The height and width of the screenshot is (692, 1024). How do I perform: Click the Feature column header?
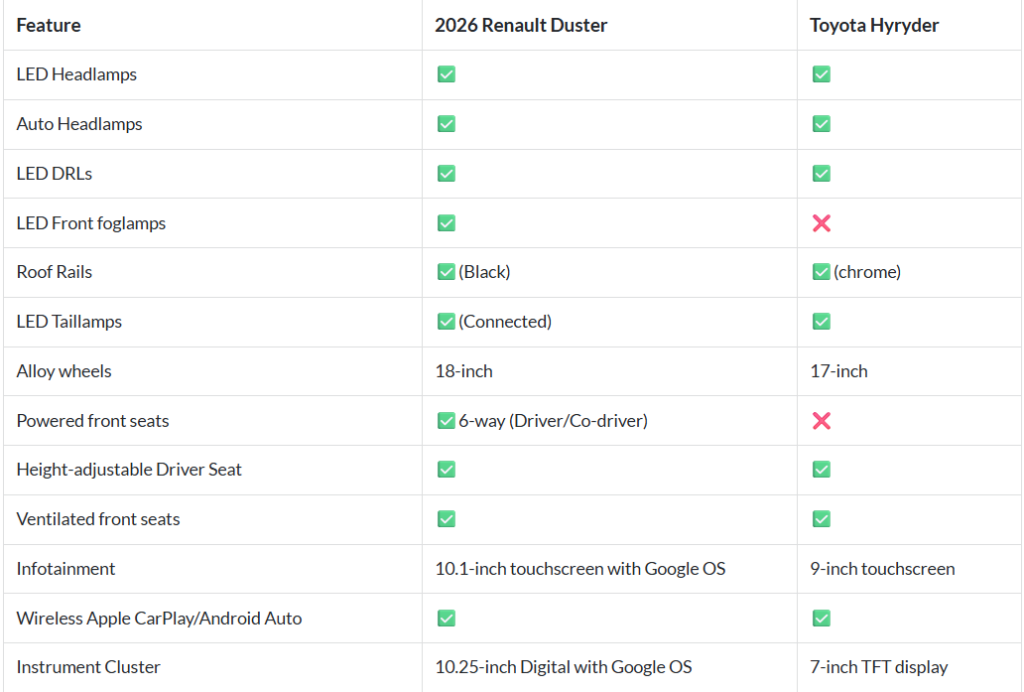coord(49,25)
